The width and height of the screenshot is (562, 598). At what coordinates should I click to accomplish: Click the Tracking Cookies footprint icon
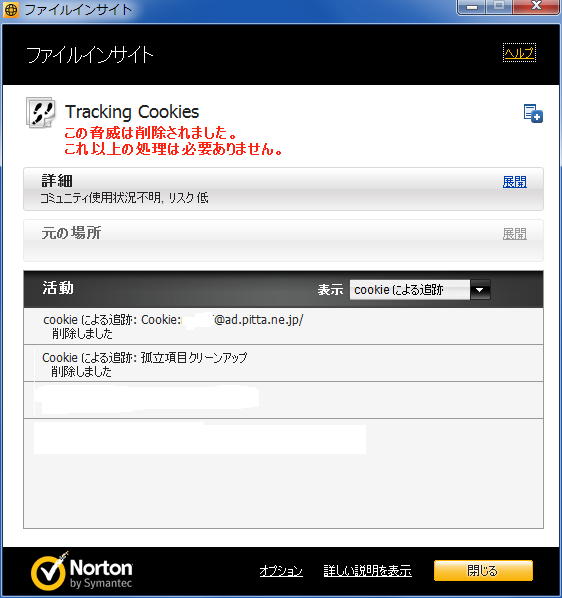click(40, 113)
